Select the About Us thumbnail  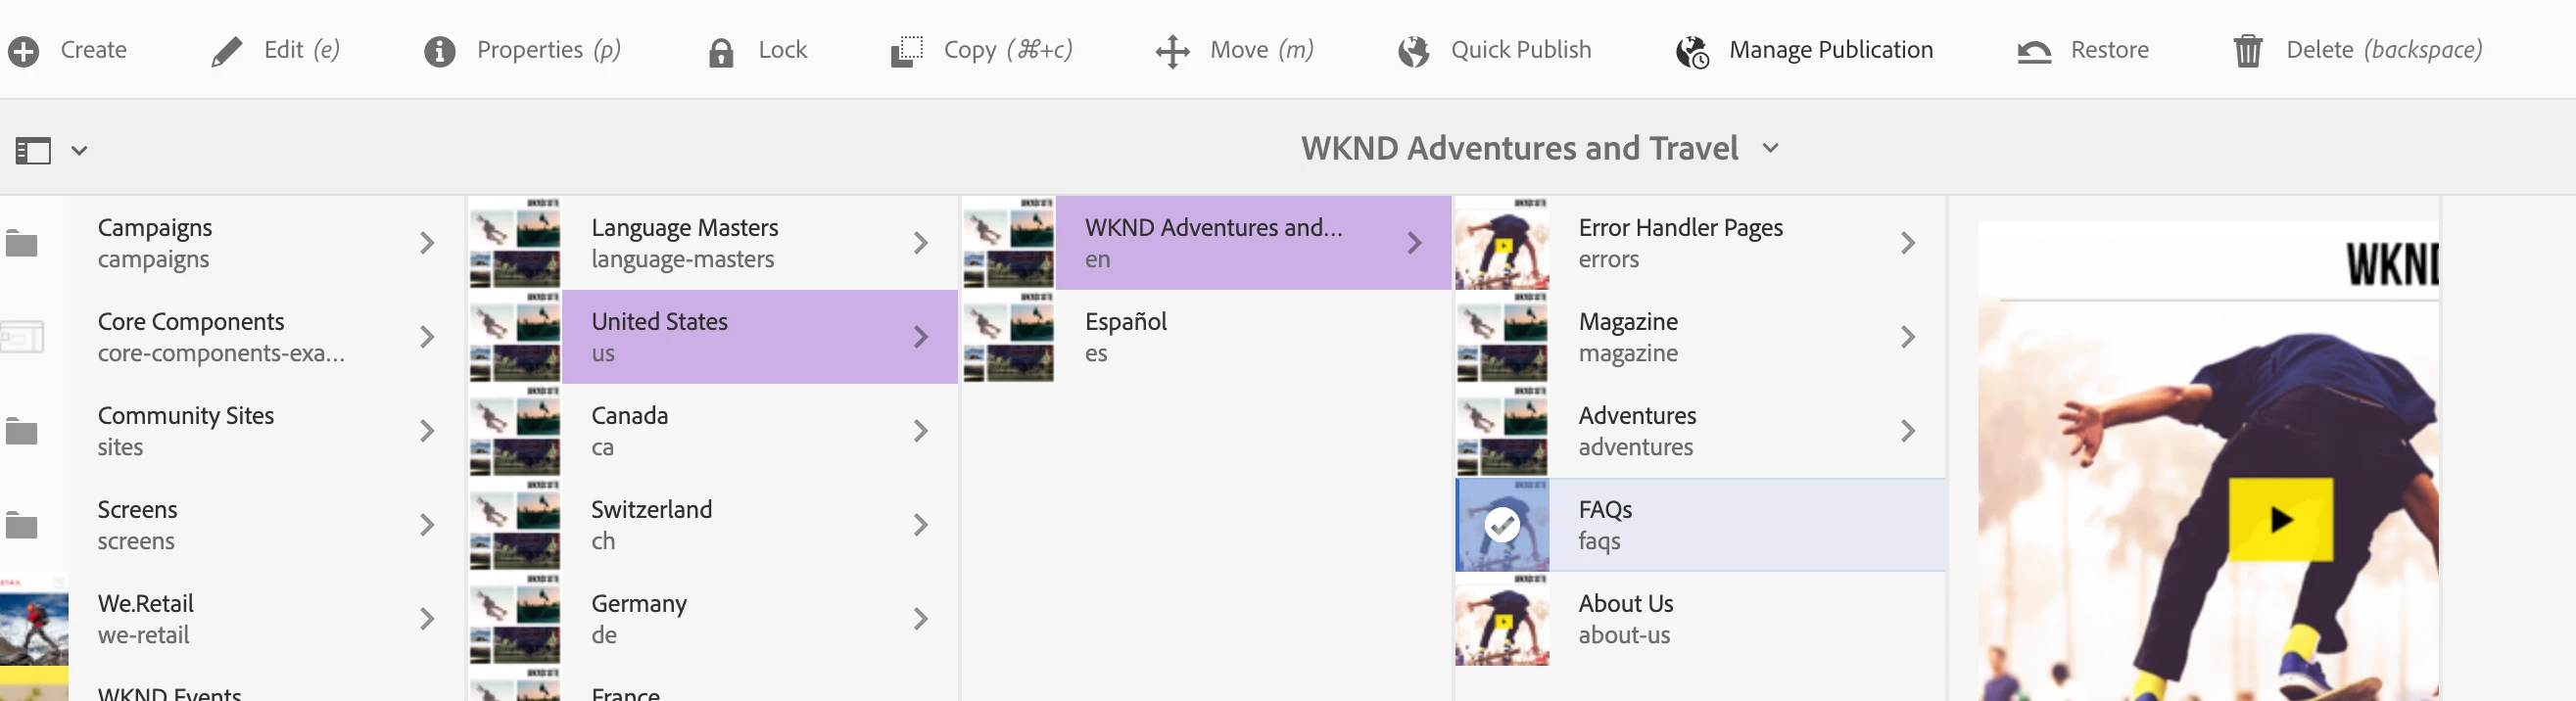tap(1502, 619)
